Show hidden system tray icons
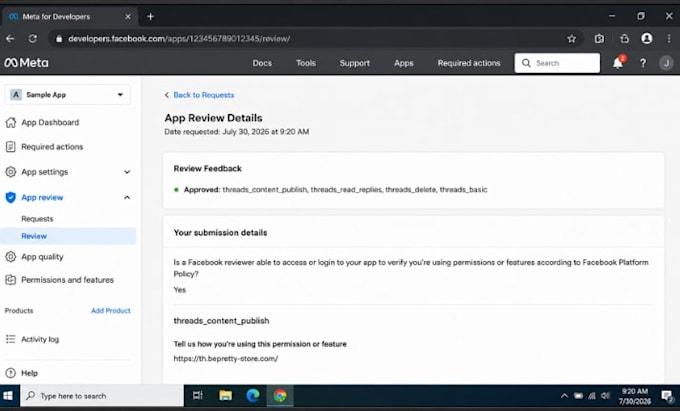 [x=564, y=395]
